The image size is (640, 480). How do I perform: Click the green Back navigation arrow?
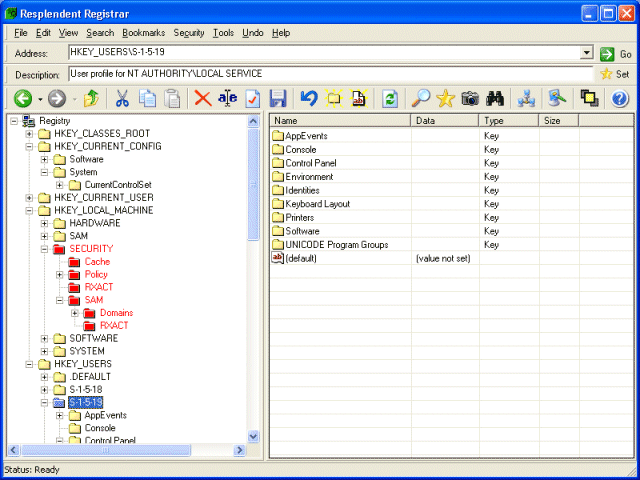[x=23, y=98]
